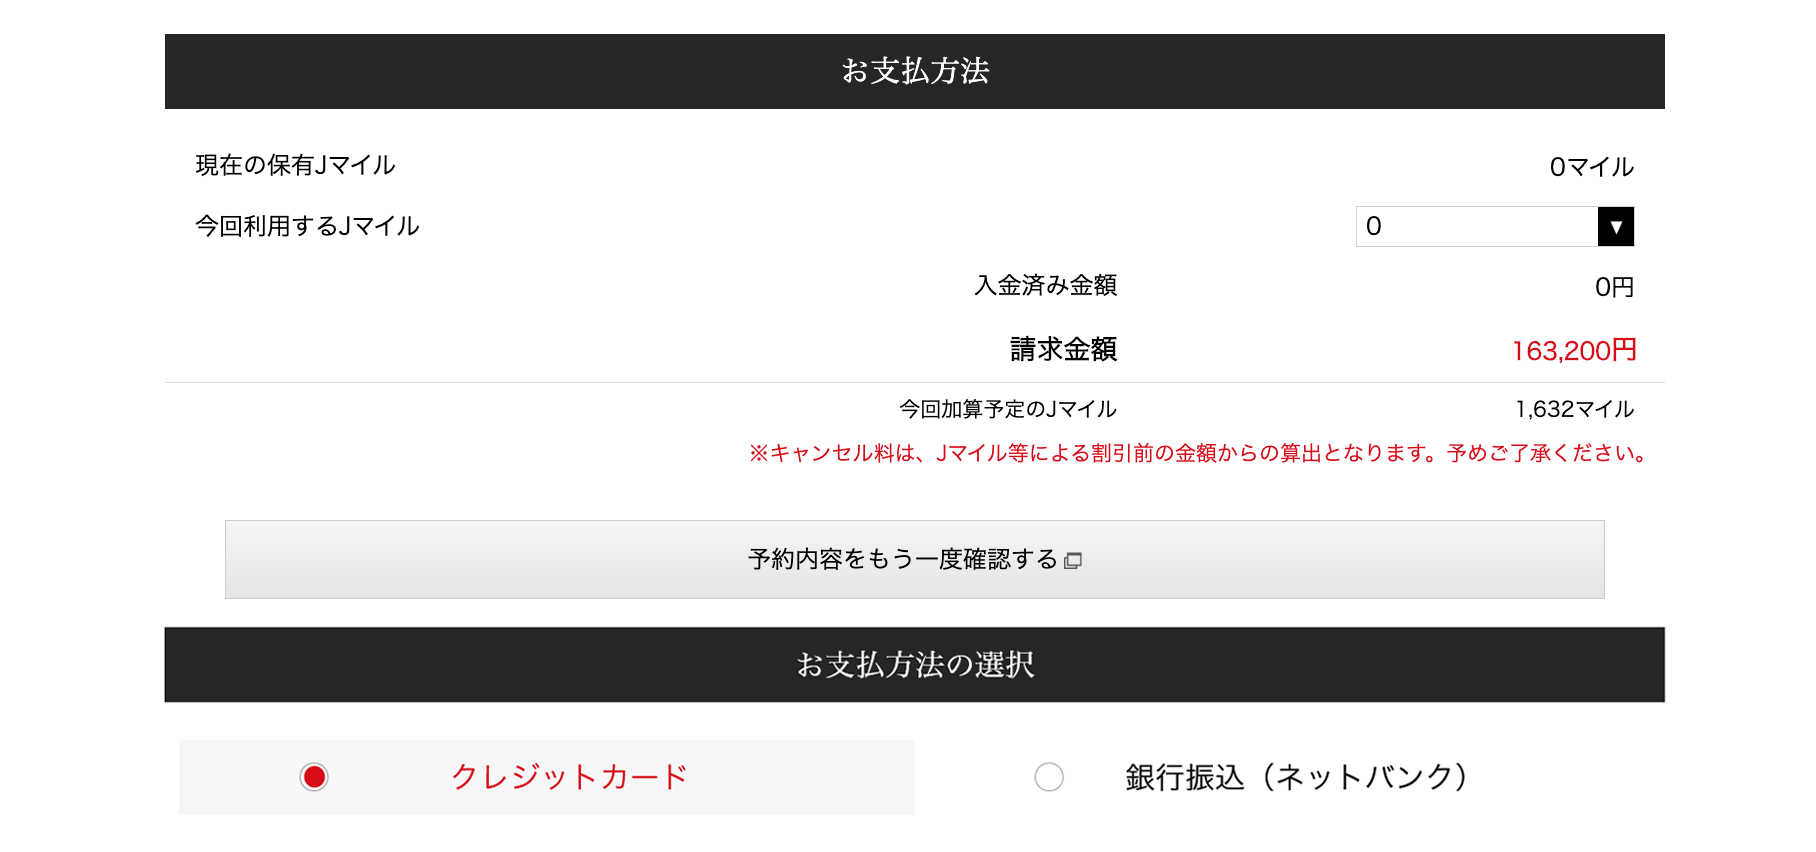Click the お支払方法 header bar
1816x852 pixels.
click(x=914, y=71)
